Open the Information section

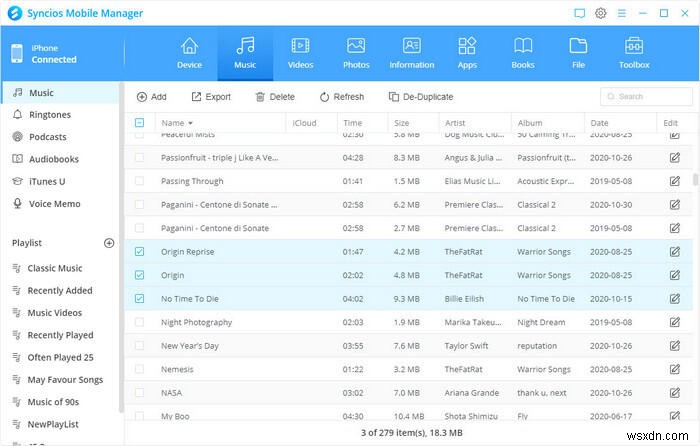[412, 53]
